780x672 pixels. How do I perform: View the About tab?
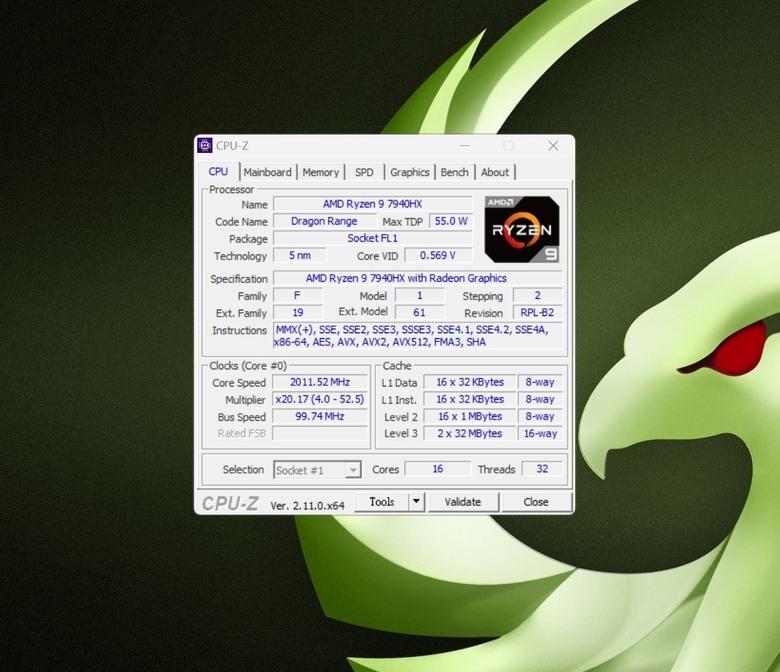(495, 172)
